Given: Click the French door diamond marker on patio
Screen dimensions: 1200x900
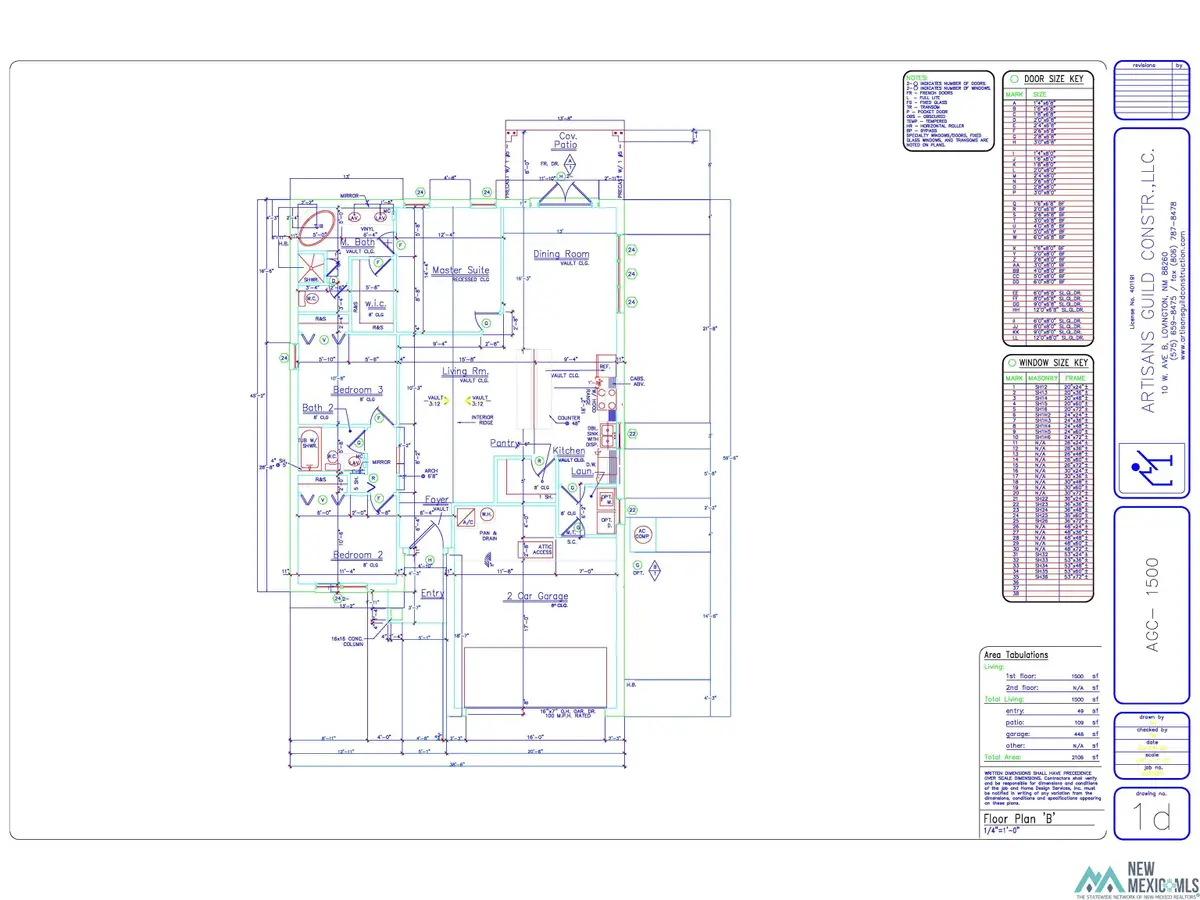Looking at the screenshot, I should click(570, 164).
